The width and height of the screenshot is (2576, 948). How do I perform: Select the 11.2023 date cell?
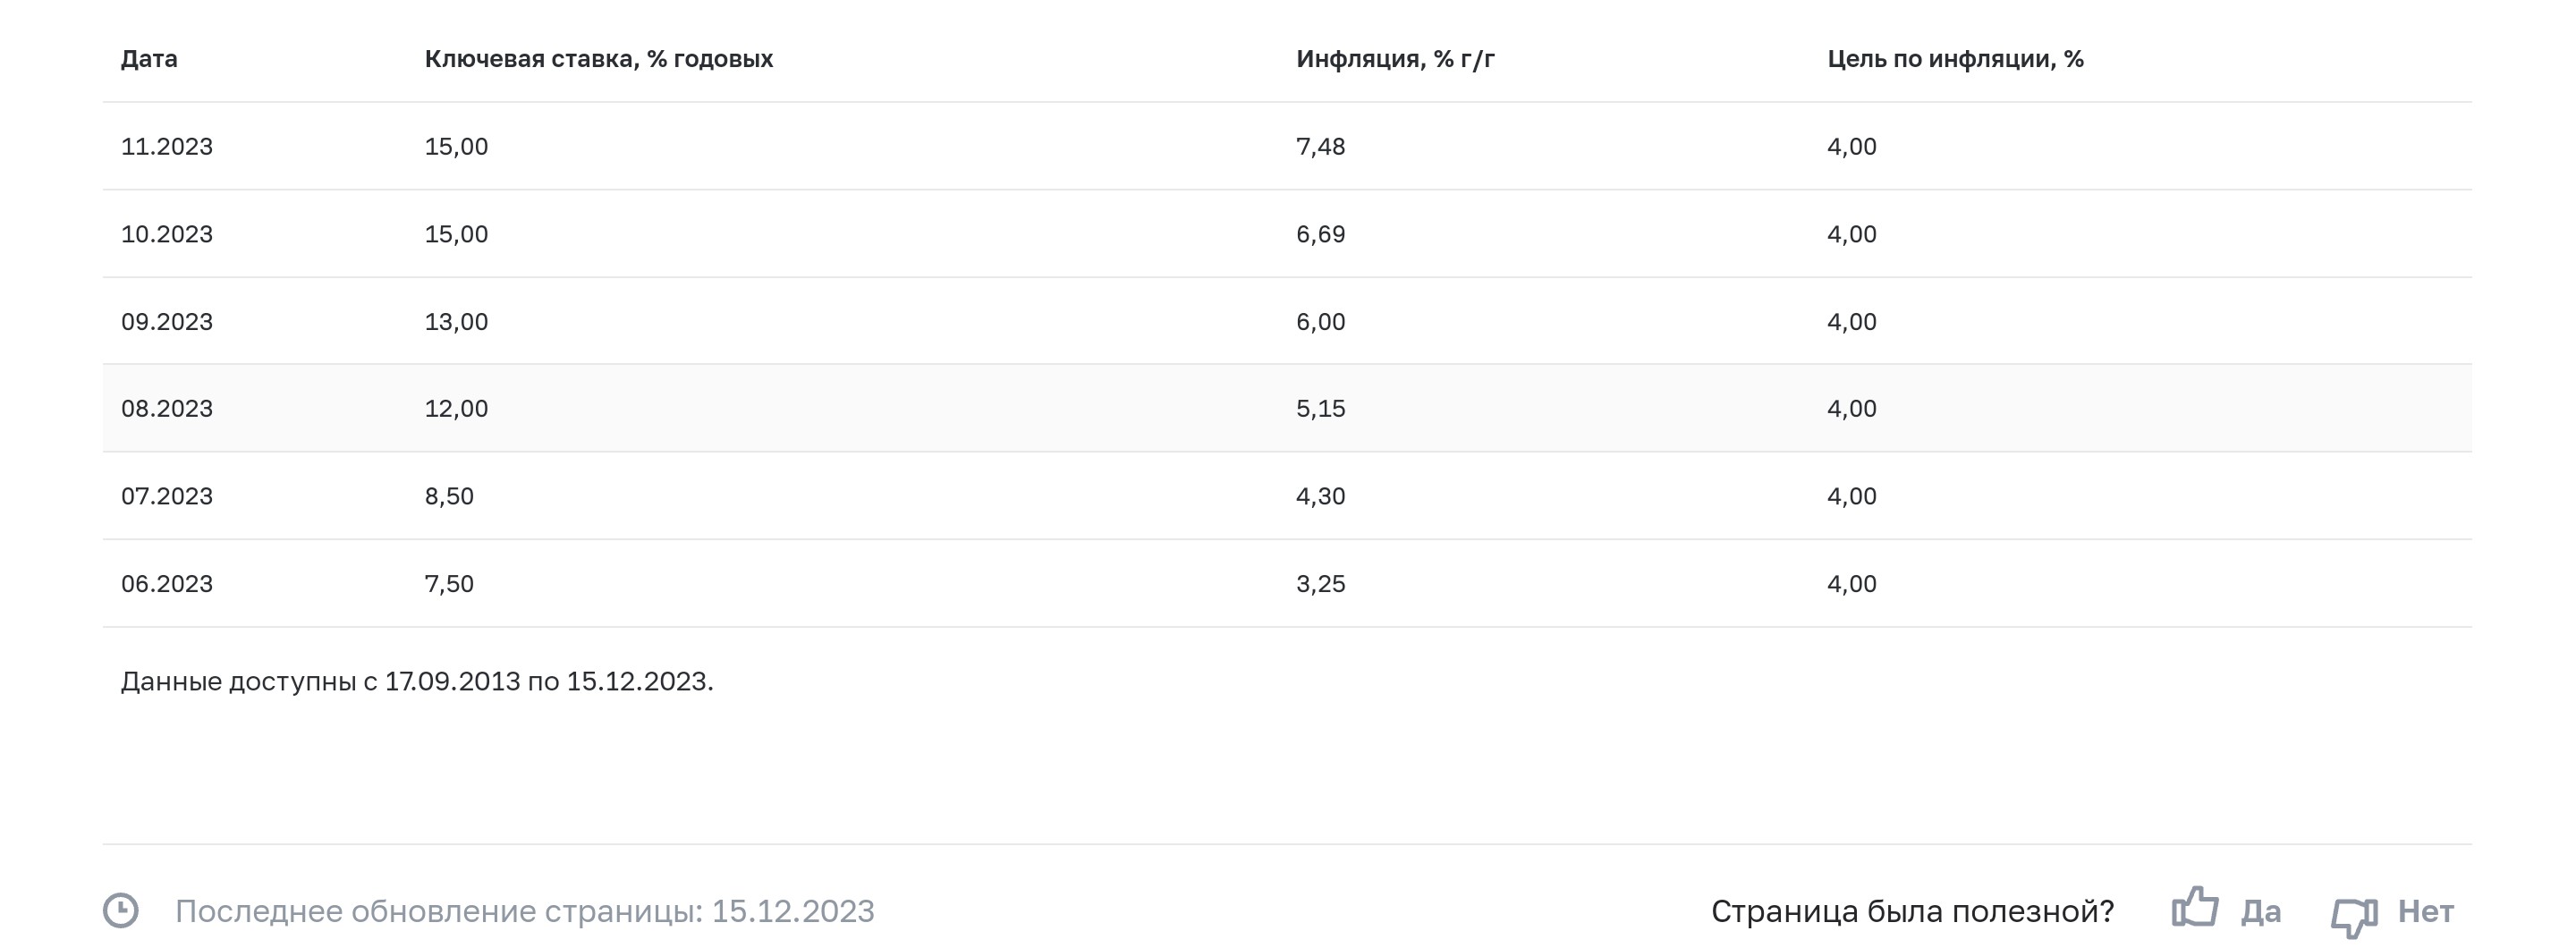(x=167, y=147)
